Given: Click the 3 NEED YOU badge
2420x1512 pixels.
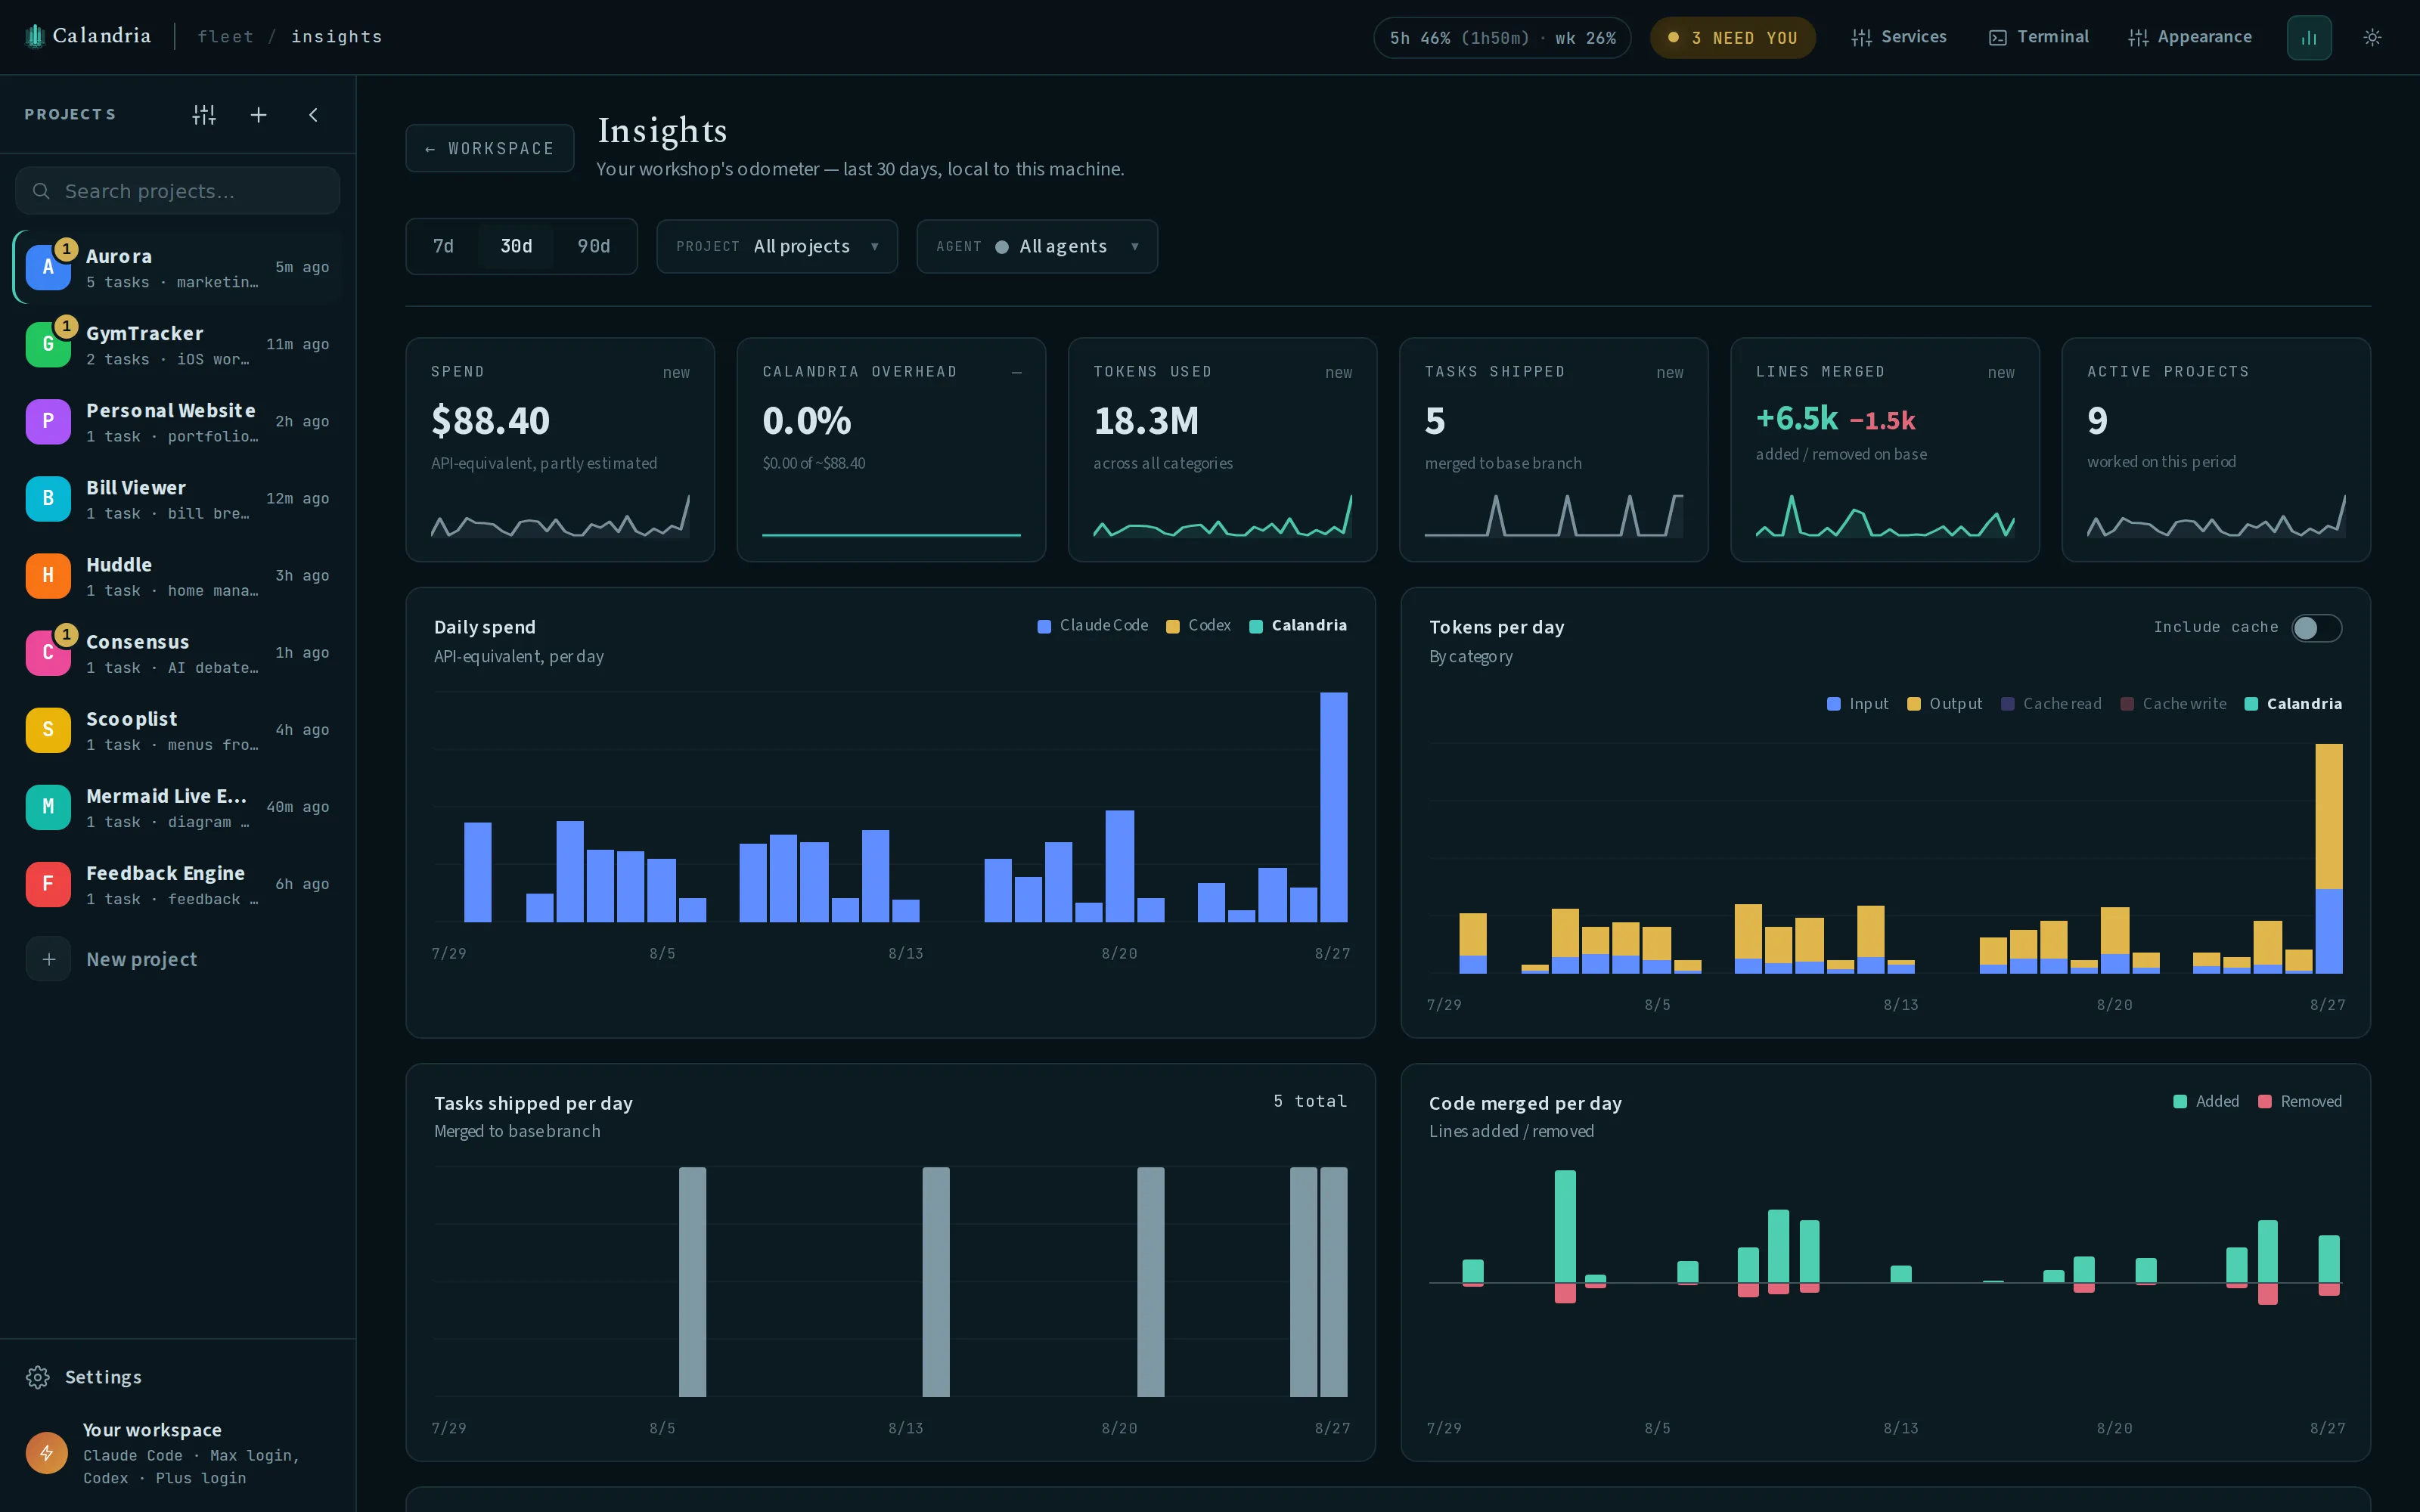Looking at the screenshot, I should pyautogui.click(x=1733, y=38).
